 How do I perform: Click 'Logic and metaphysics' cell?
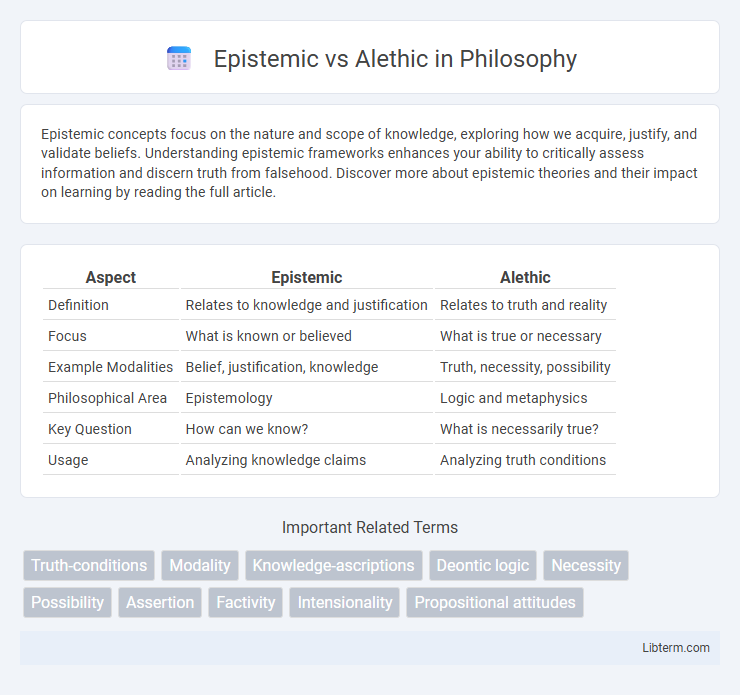click(x=513, y=398)
